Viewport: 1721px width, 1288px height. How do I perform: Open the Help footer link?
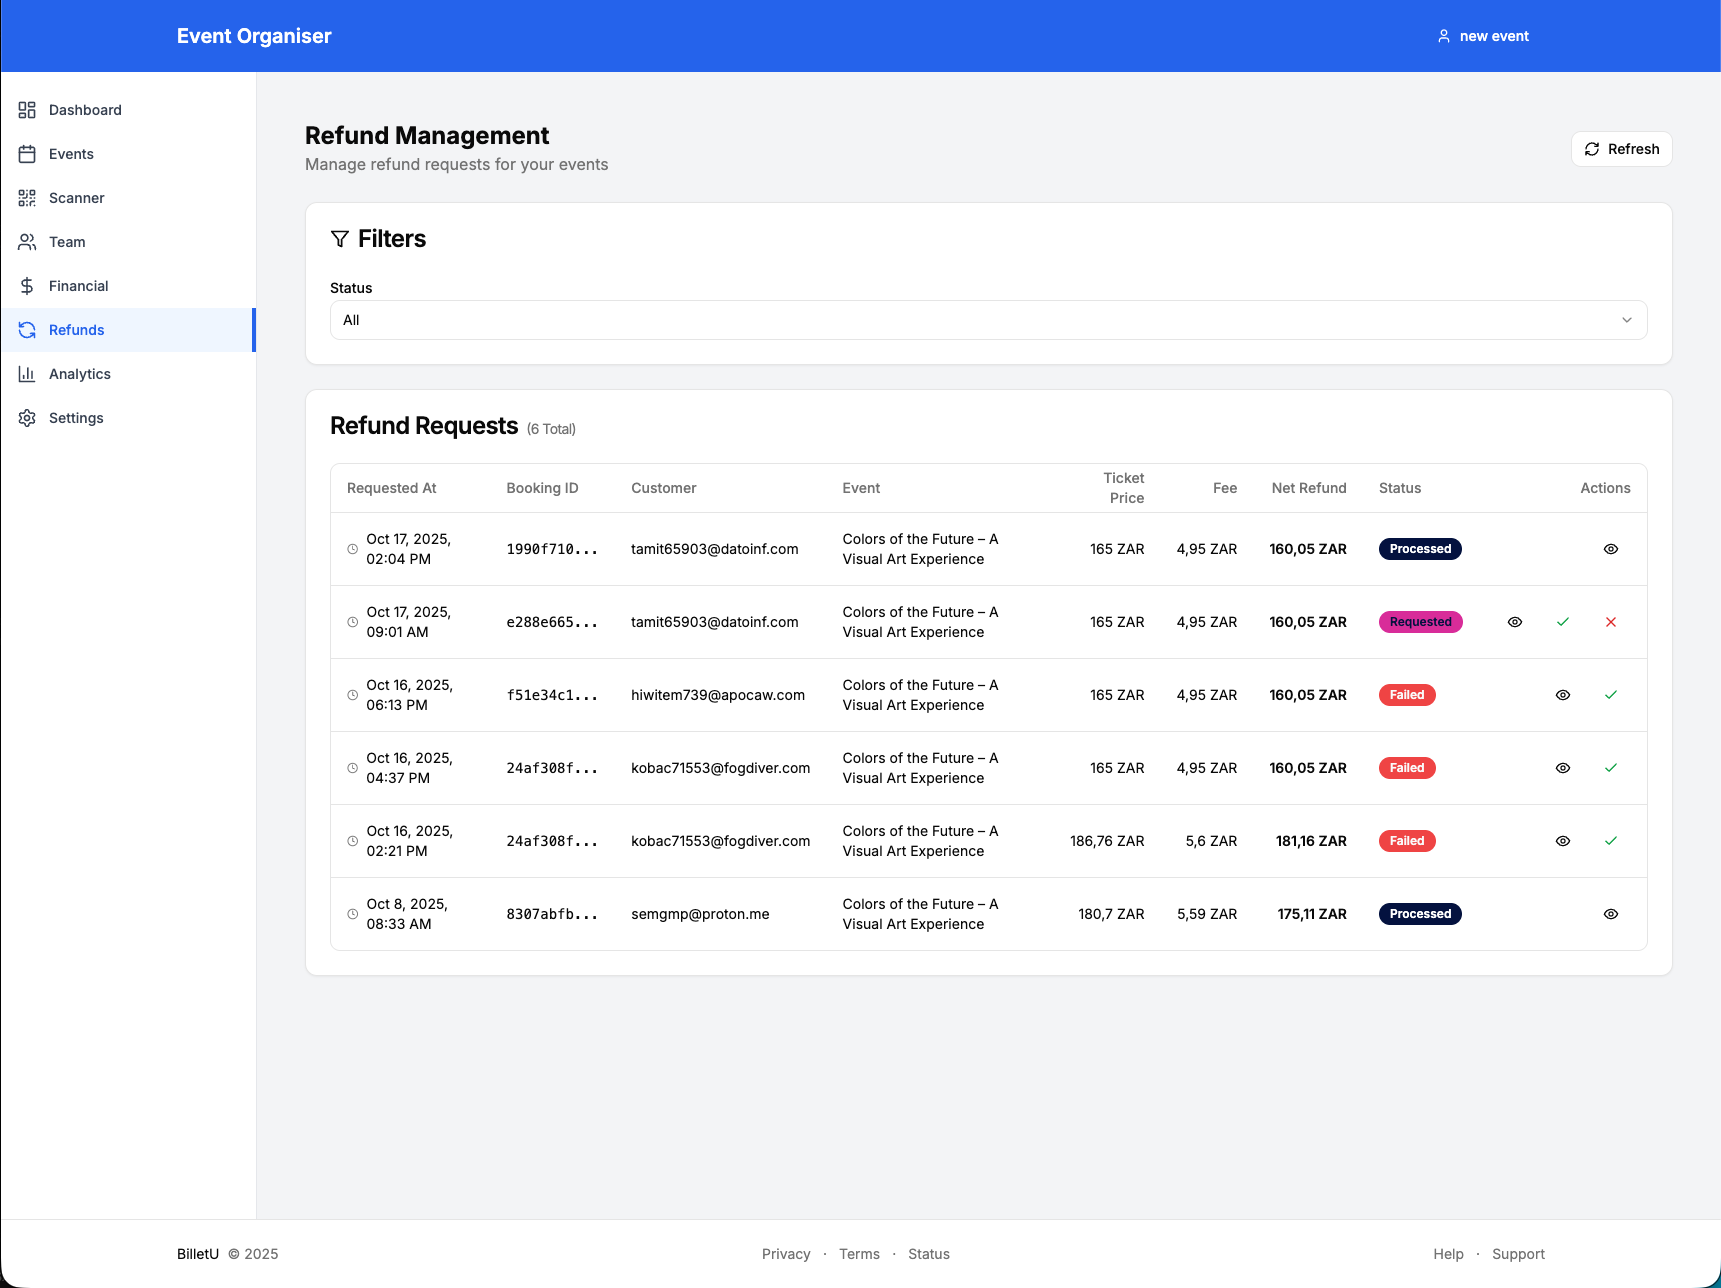pos(1448,1254)
